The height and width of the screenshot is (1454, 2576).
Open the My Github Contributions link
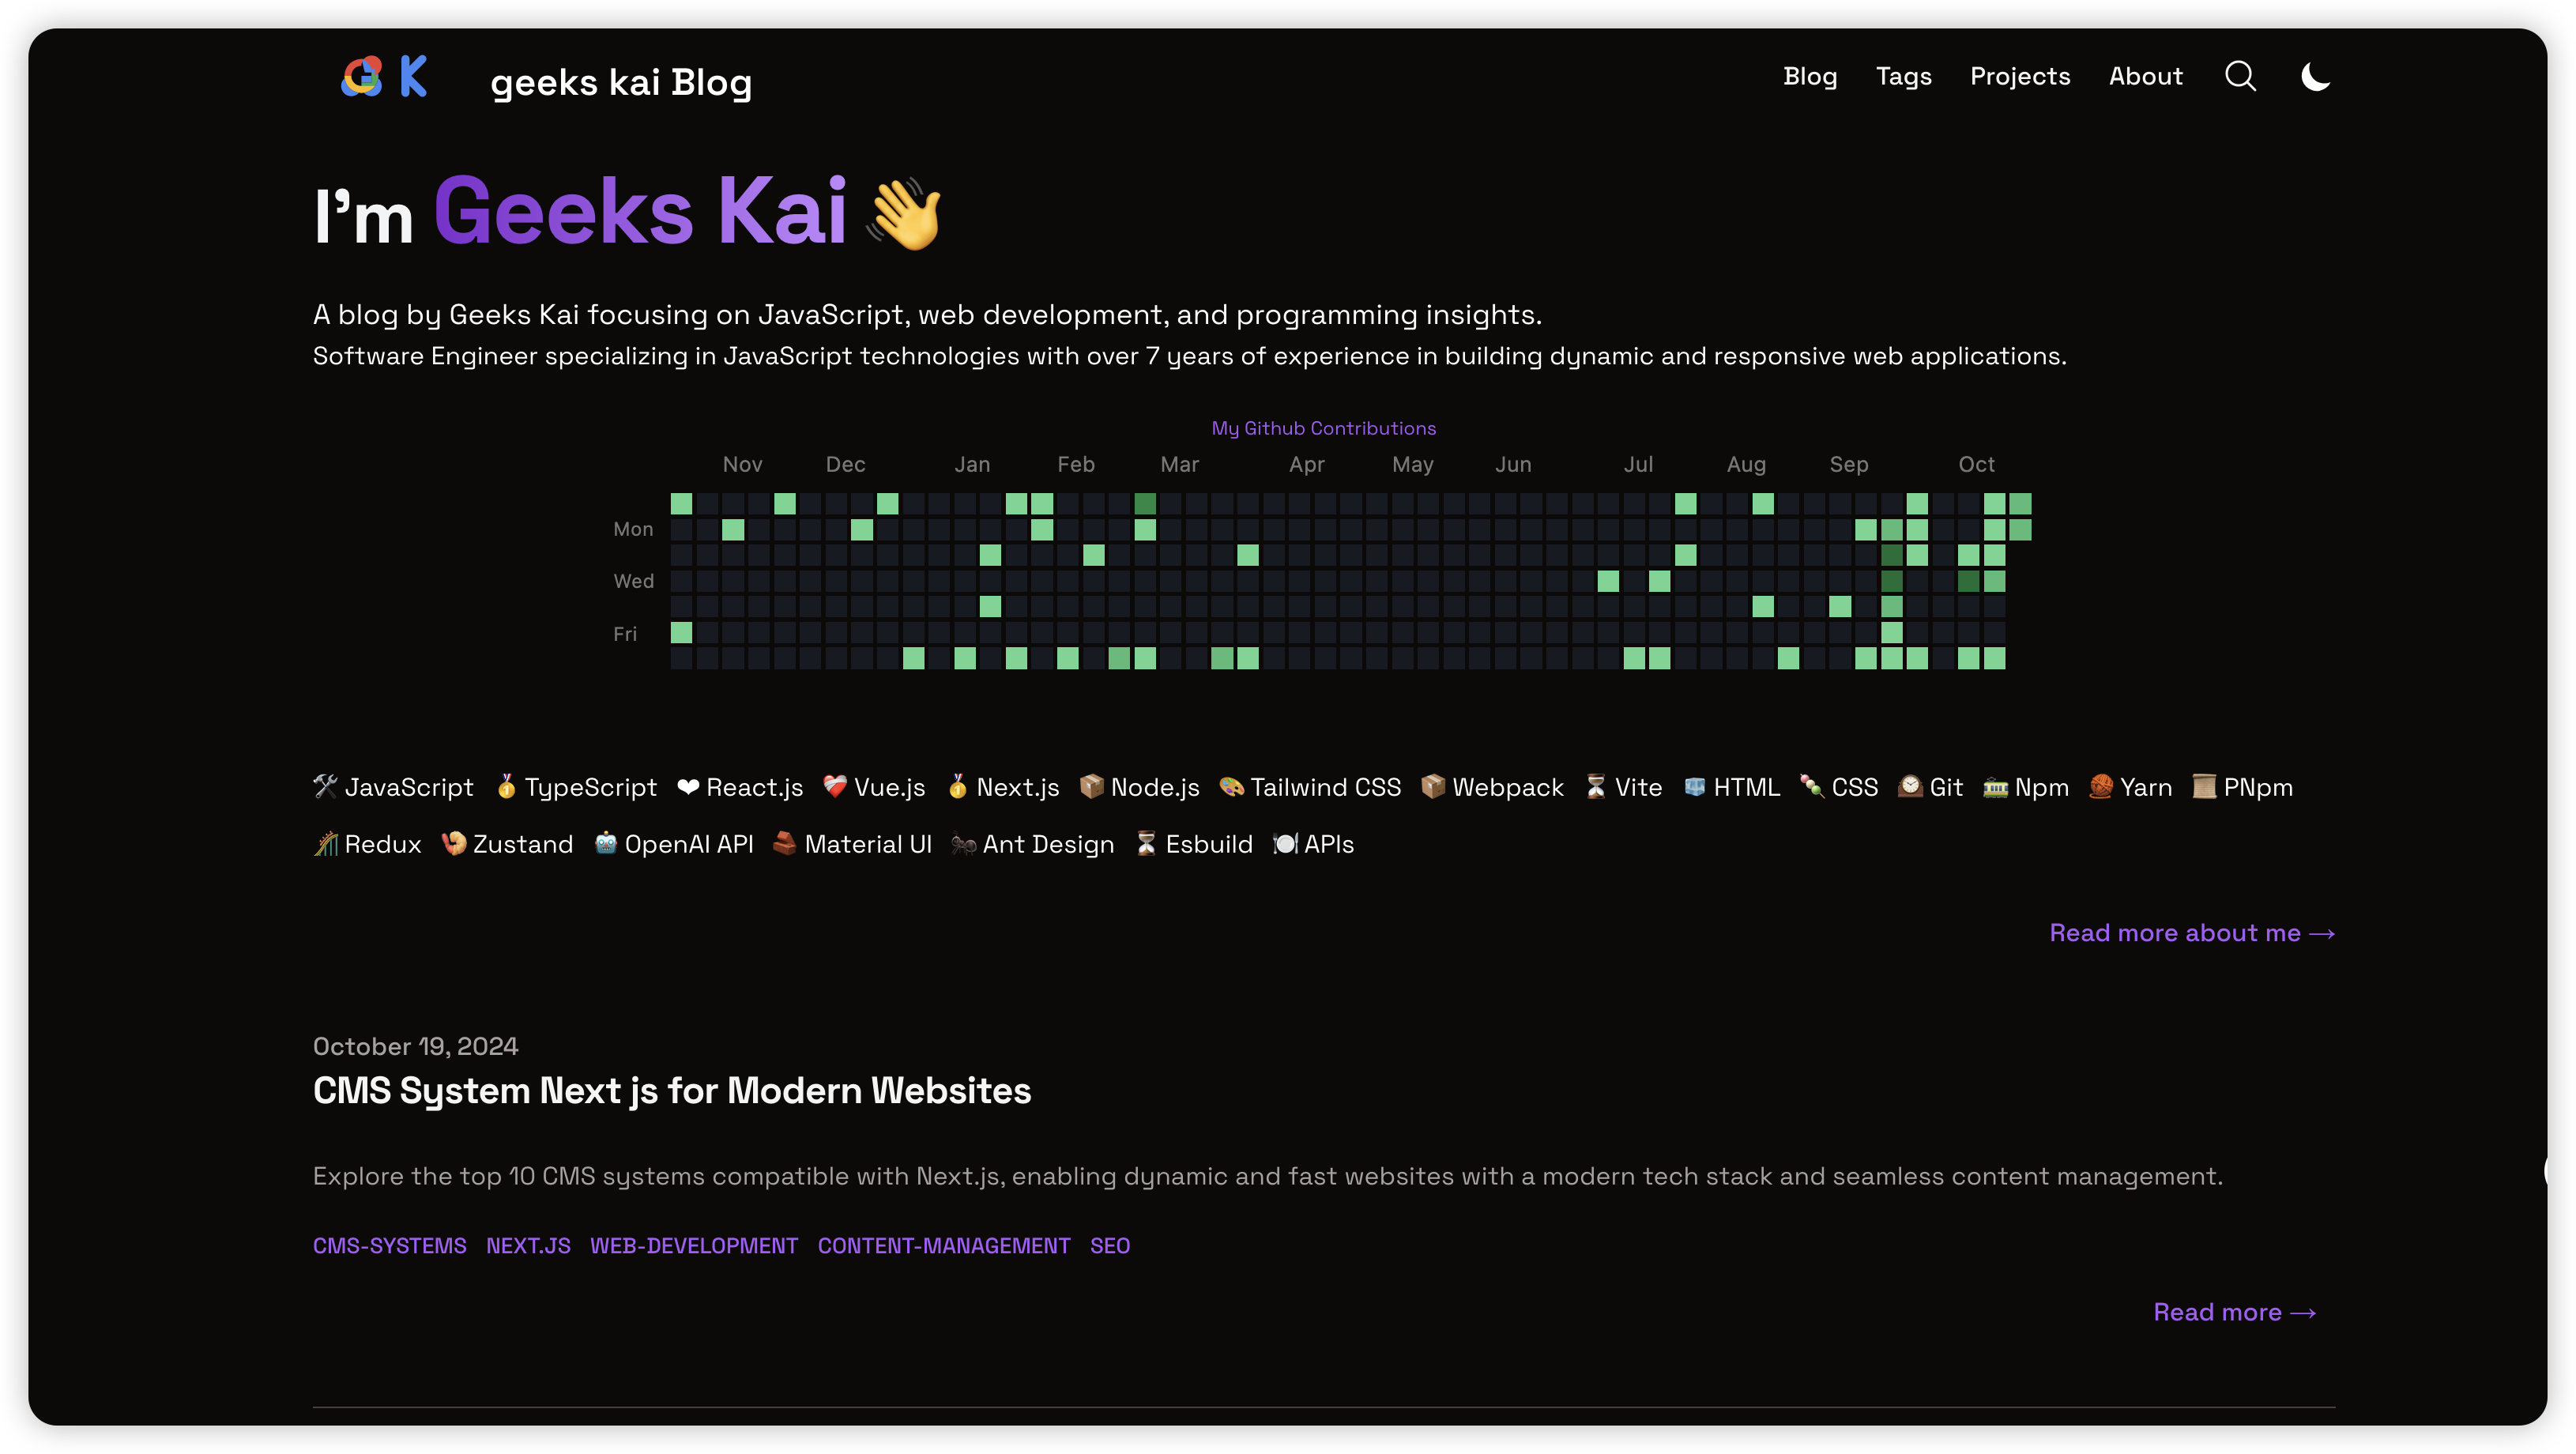1323,428
